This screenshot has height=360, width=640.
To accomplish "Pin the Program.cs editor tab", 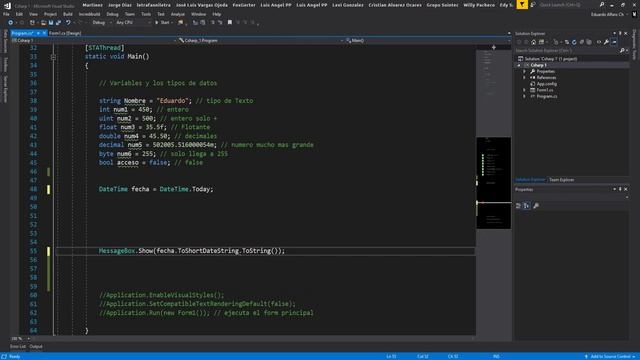I will [x=38, y=33].
